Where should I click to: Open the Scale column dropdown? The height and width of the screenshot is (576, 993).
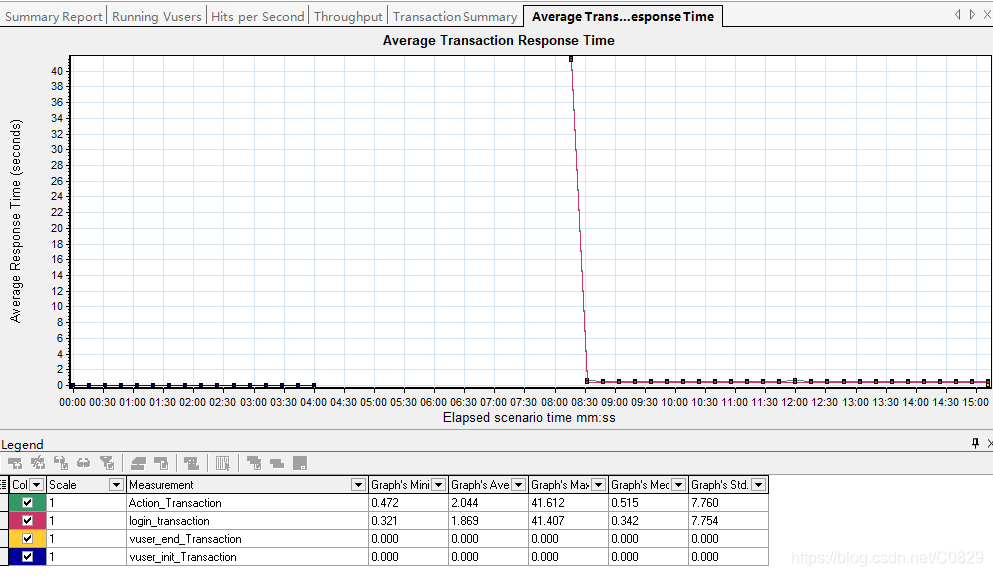point(116,485)
